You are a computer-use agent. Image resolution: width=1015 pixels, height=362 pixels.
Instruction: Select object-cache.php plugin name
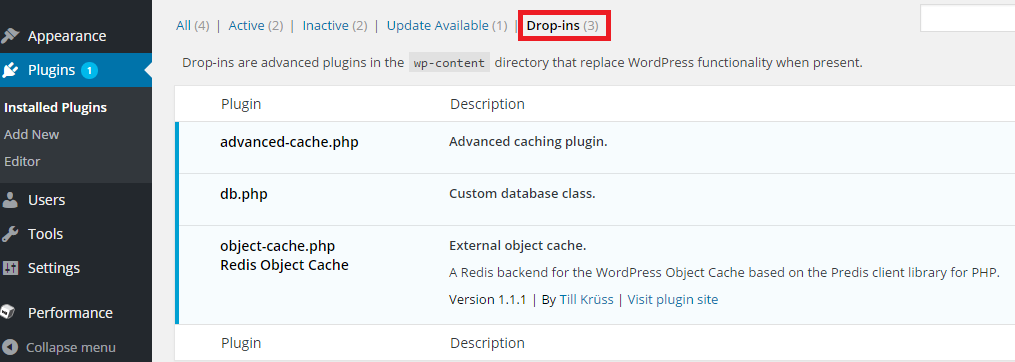pos(278,246)
